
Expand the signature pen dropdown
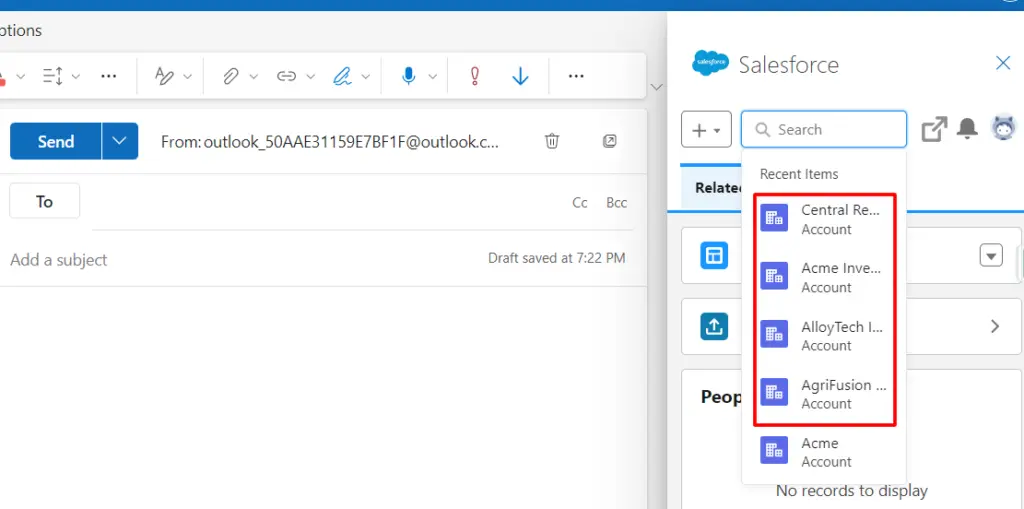point(366,76)
